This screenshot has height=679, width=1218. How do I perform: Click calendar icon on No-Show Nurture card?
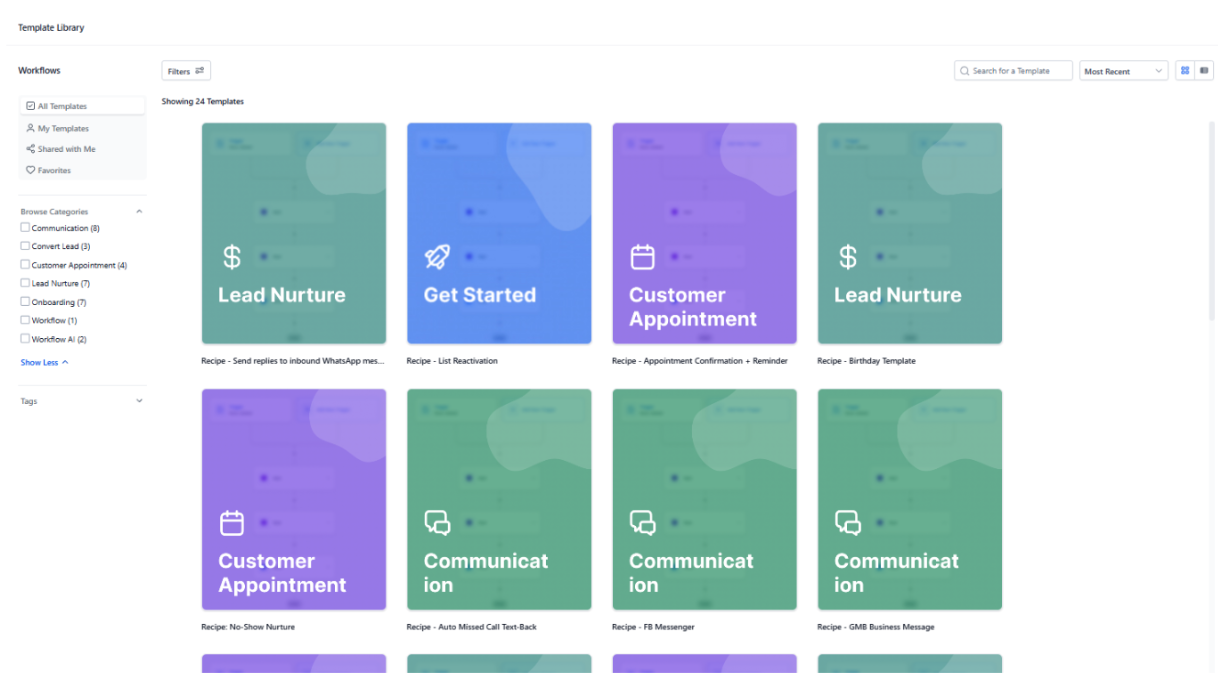point(232,523)
